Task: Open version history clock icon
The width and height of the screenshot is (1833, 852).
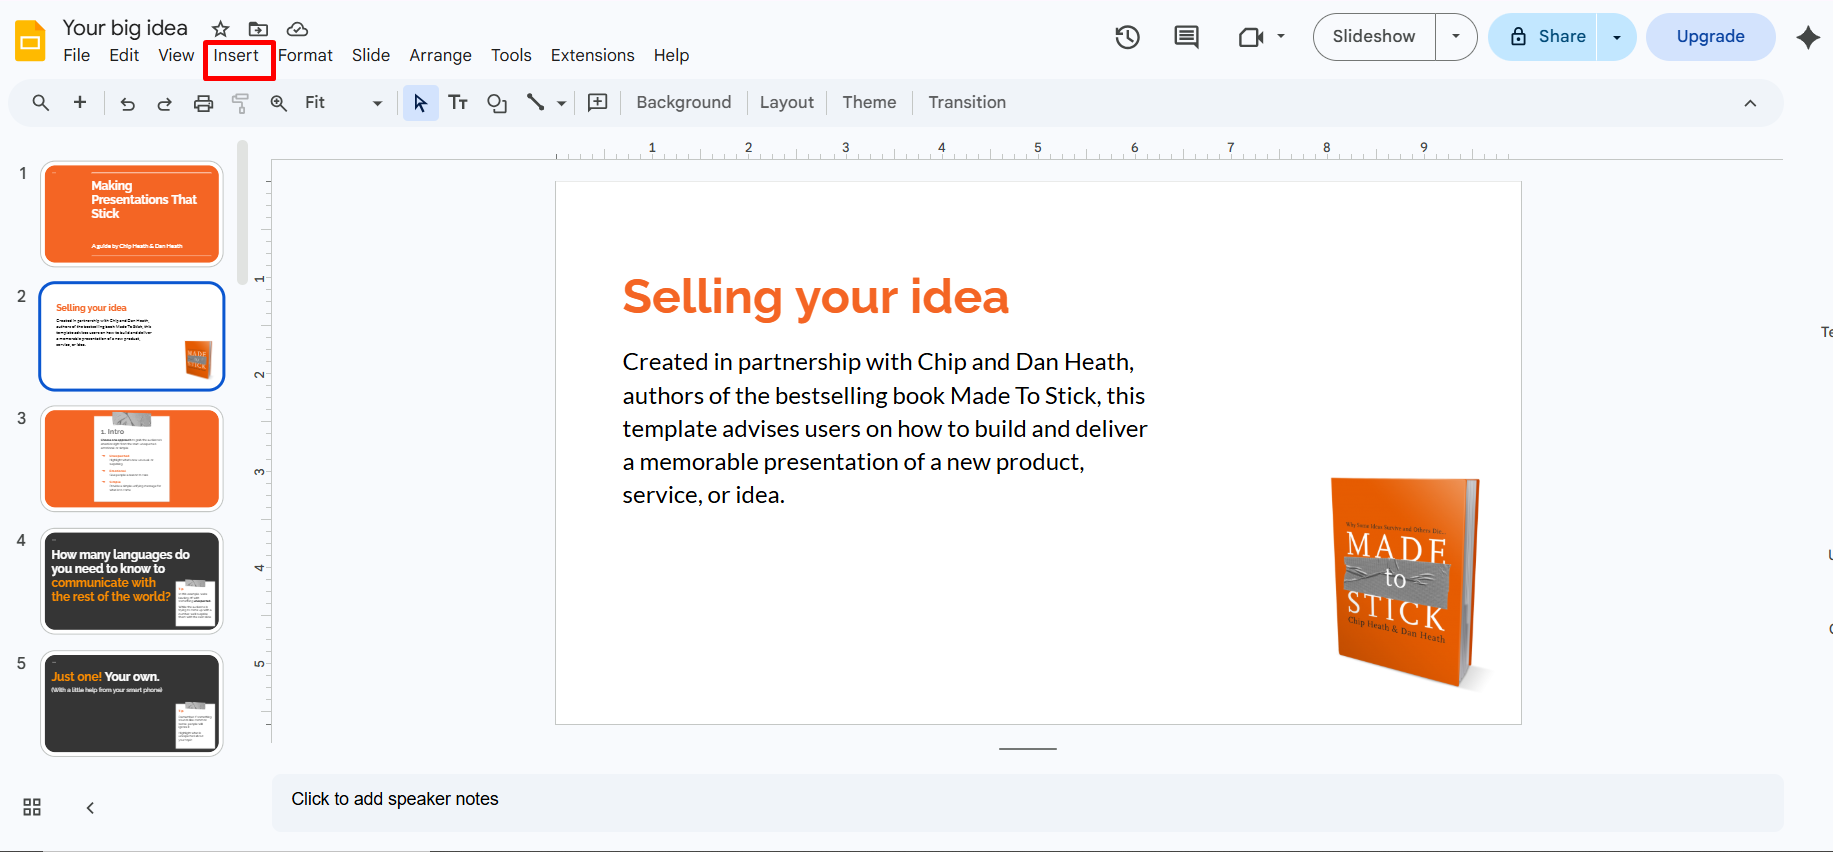Action: point(1127,37)
